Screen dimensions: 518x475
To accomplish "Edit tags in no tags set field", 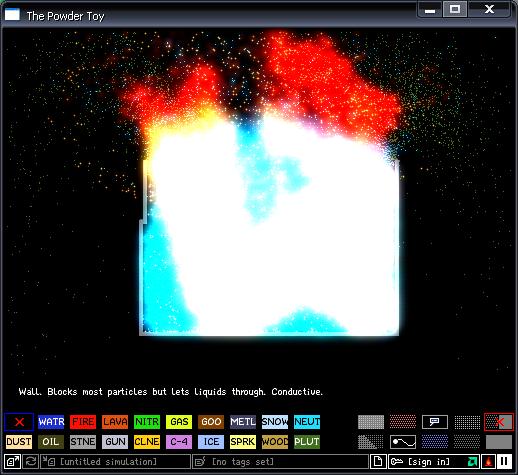I will click(280, 462).
